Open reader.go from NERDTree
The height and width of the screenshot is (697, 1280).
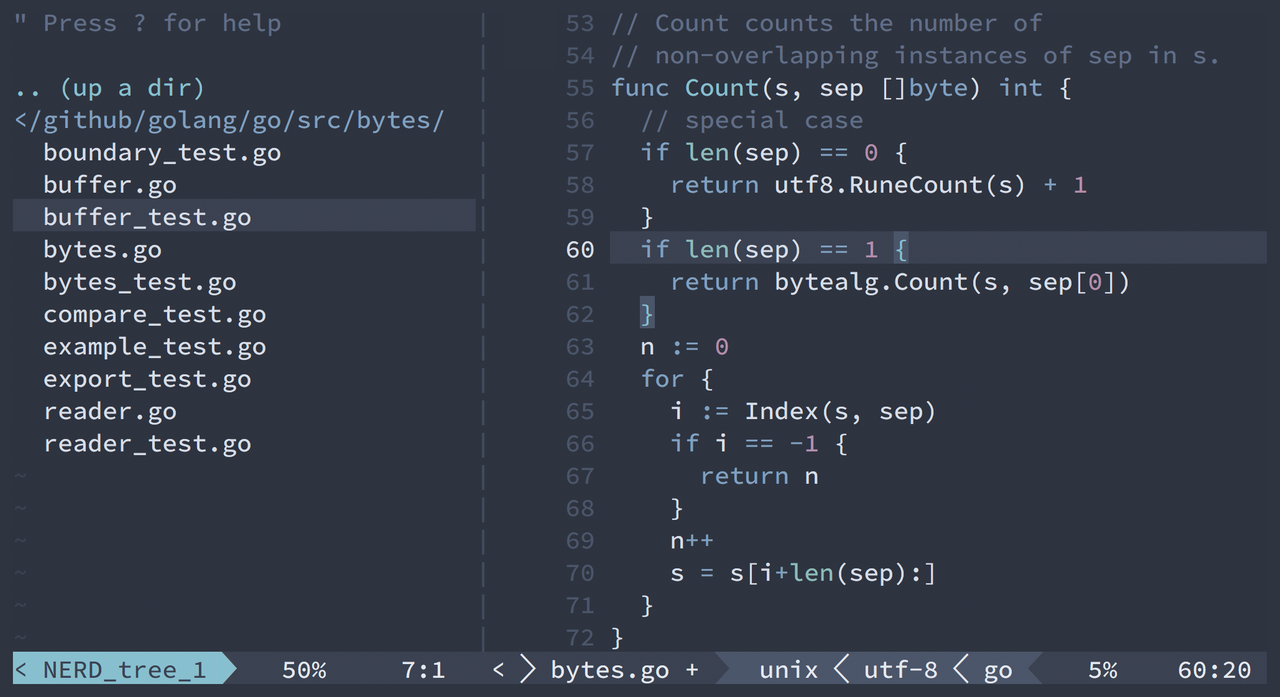point(109,411)
